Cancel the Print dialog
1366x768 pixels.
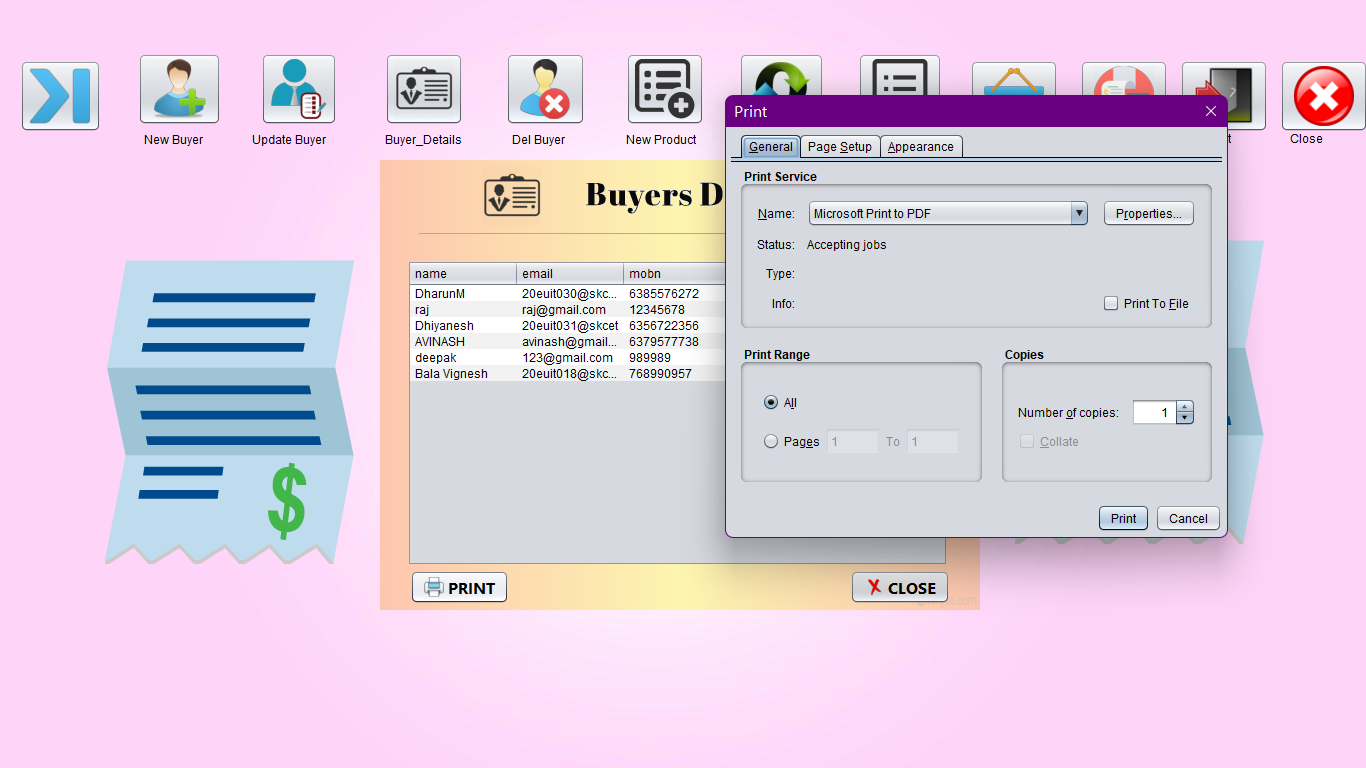tap(1188, 518)
